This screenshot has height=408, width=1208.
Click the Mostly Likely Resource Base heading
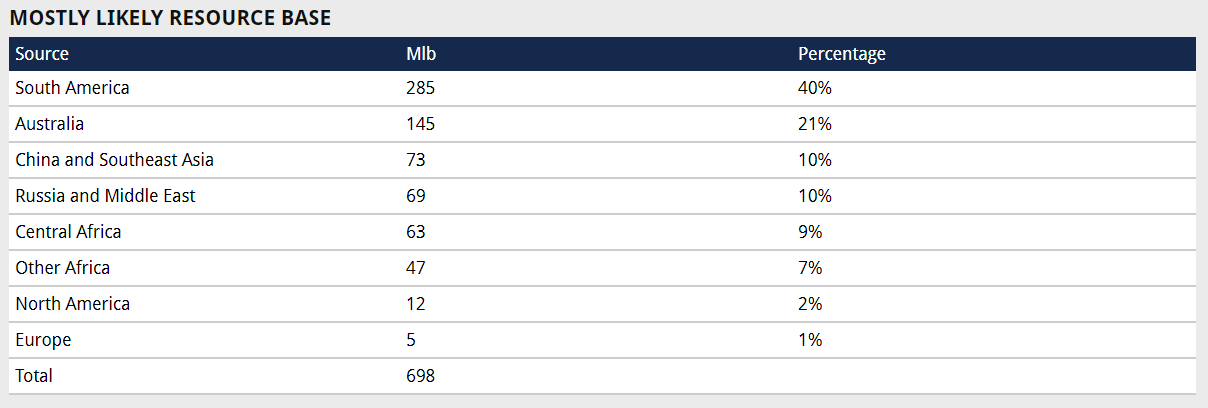[170, 18]
